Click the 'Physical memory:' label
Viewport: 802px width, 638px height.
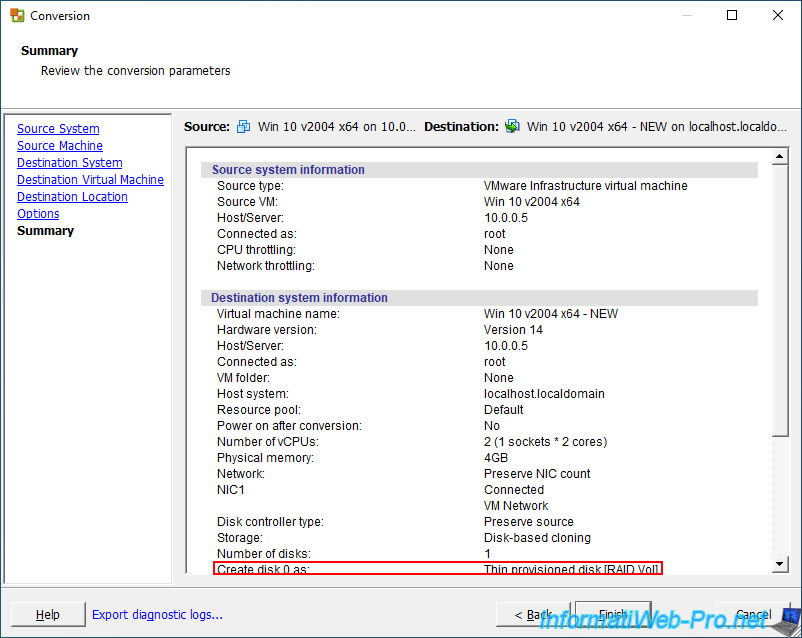click(265, 457)
